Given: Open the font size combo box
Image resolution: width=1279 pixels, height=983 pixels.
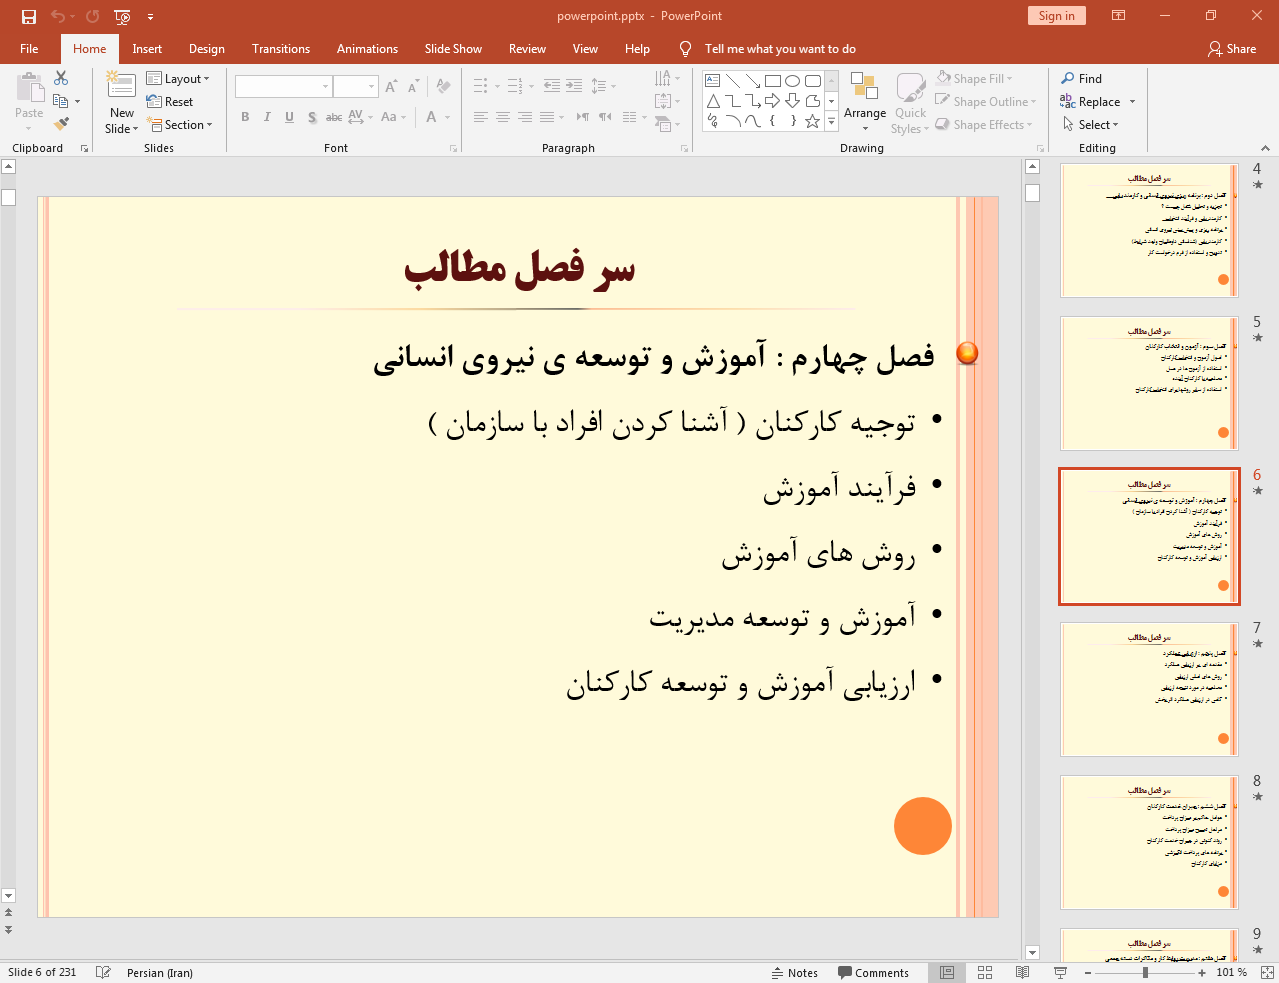Looking at the screenshot, I should pos(356,87).
